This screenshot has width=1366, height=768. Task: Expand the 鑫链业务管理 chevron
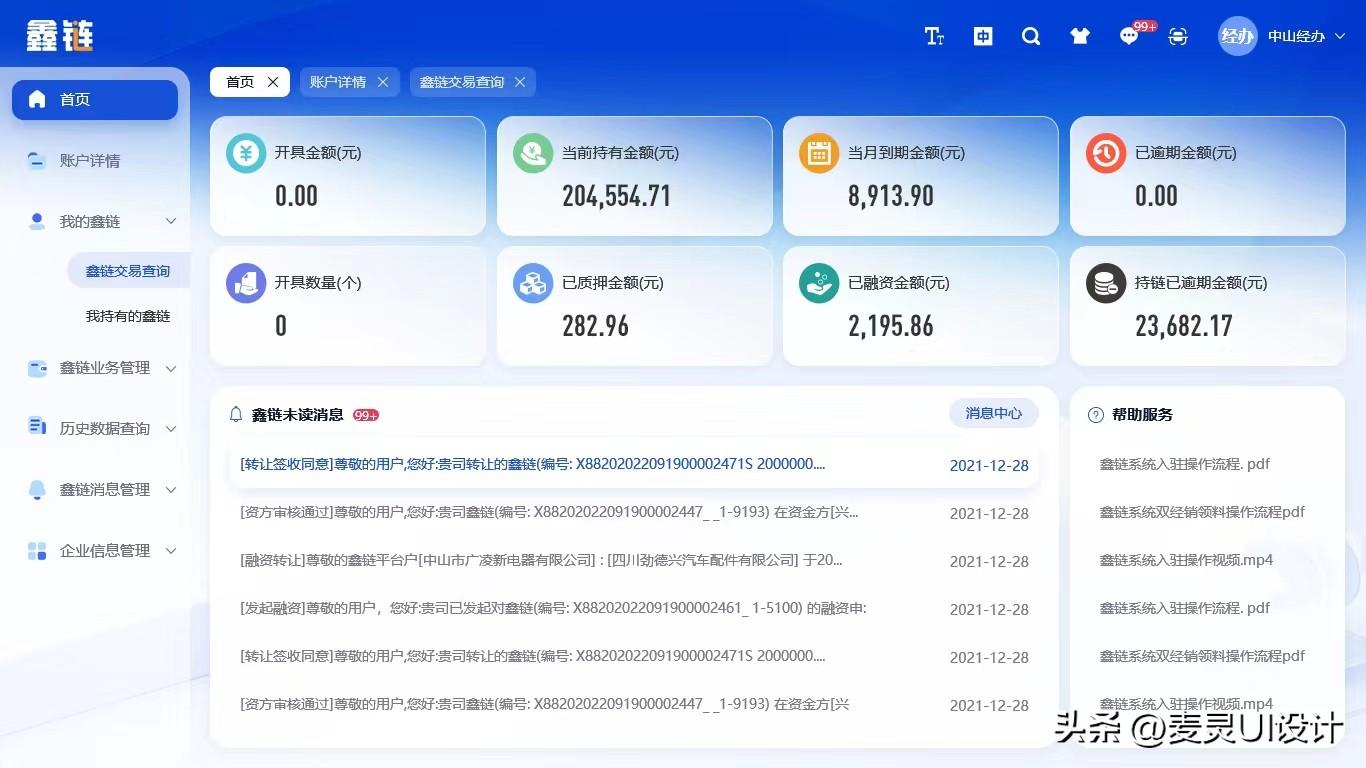point(171,368)
